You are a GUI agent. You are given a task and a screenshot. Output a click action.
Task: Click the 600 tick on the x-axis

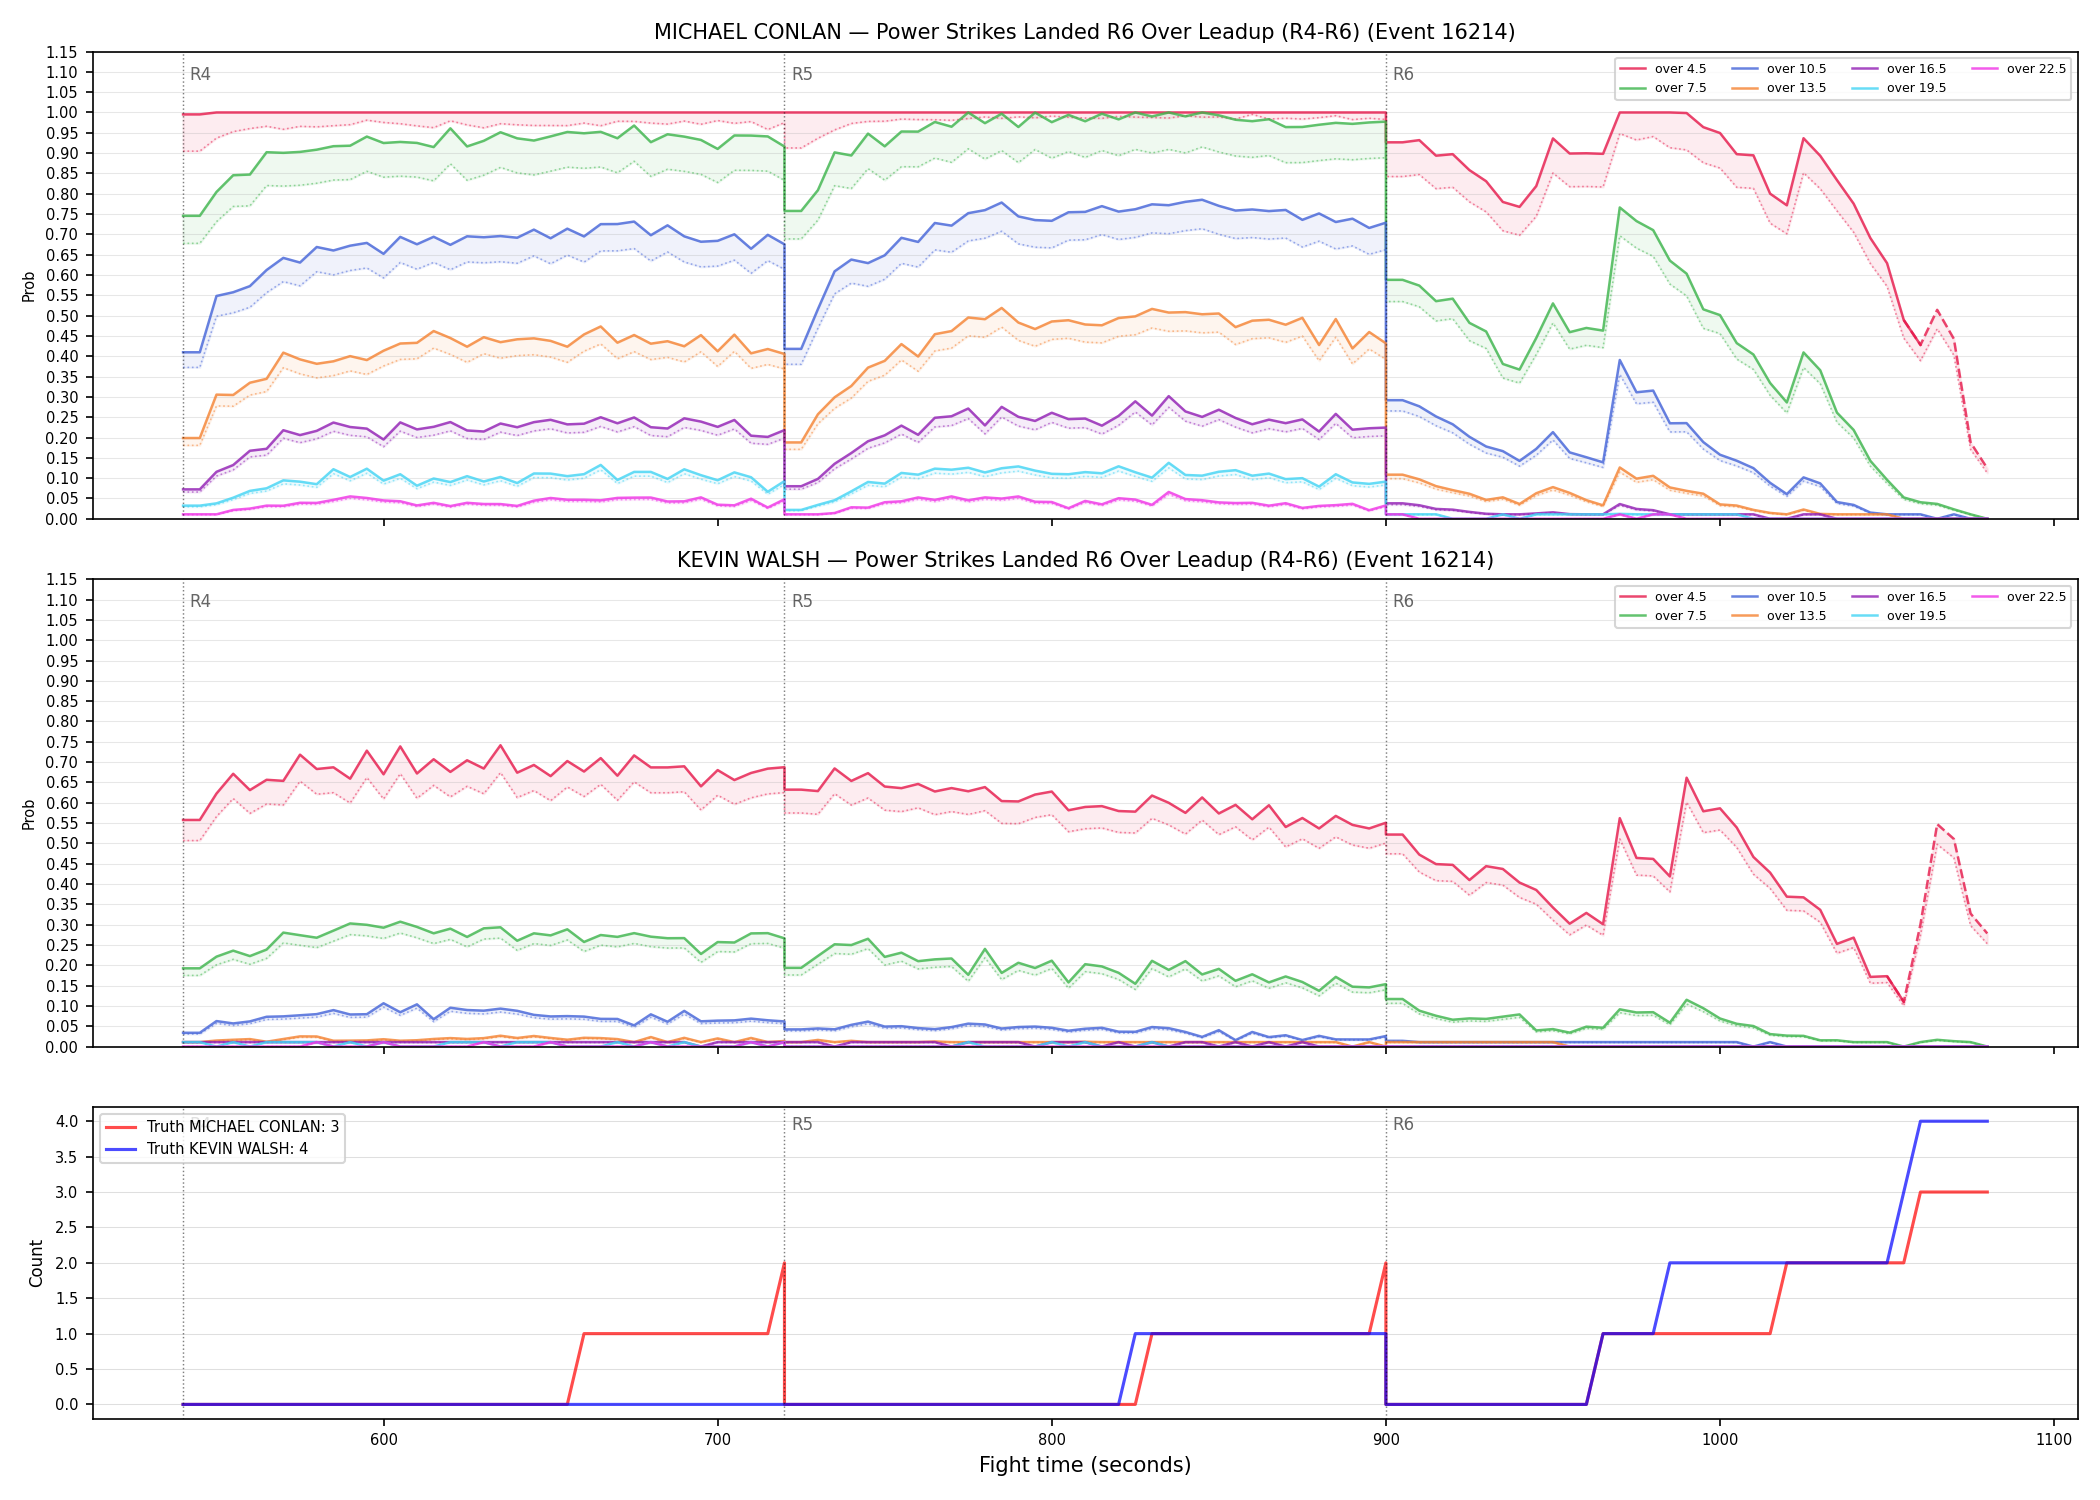tap(383, 1439)
